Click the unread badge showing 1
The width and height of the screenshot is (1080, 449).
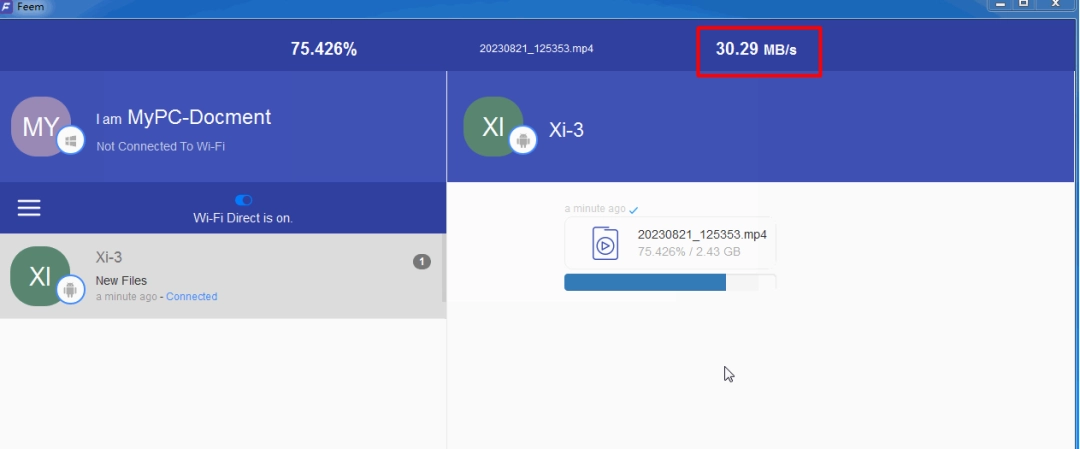[x=422, y=261]
